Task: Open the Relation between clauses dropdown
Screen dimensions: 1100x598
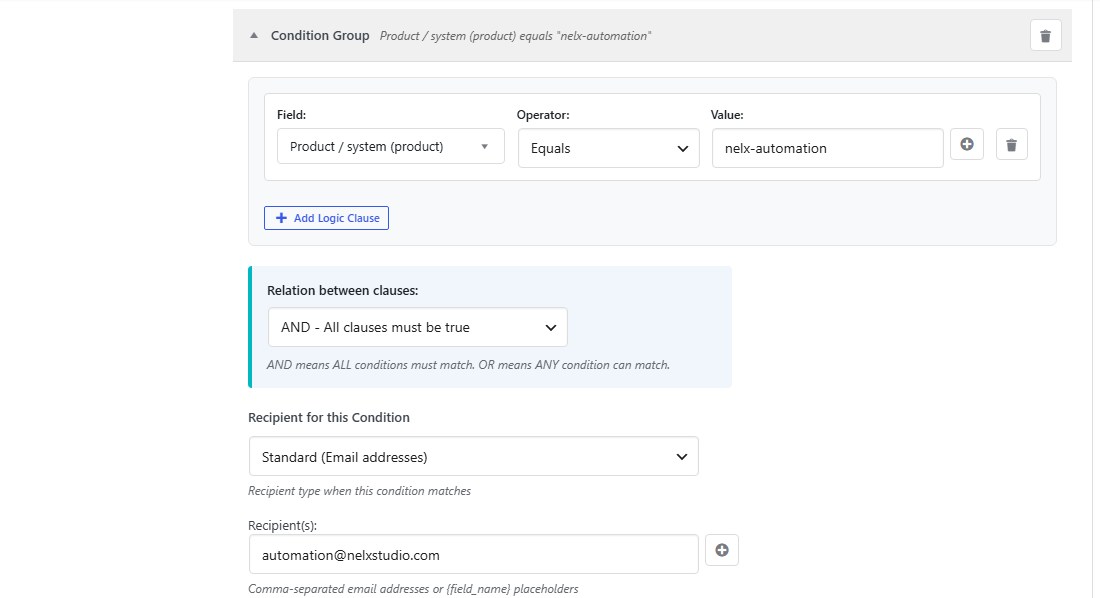Action: pos(417,327)
